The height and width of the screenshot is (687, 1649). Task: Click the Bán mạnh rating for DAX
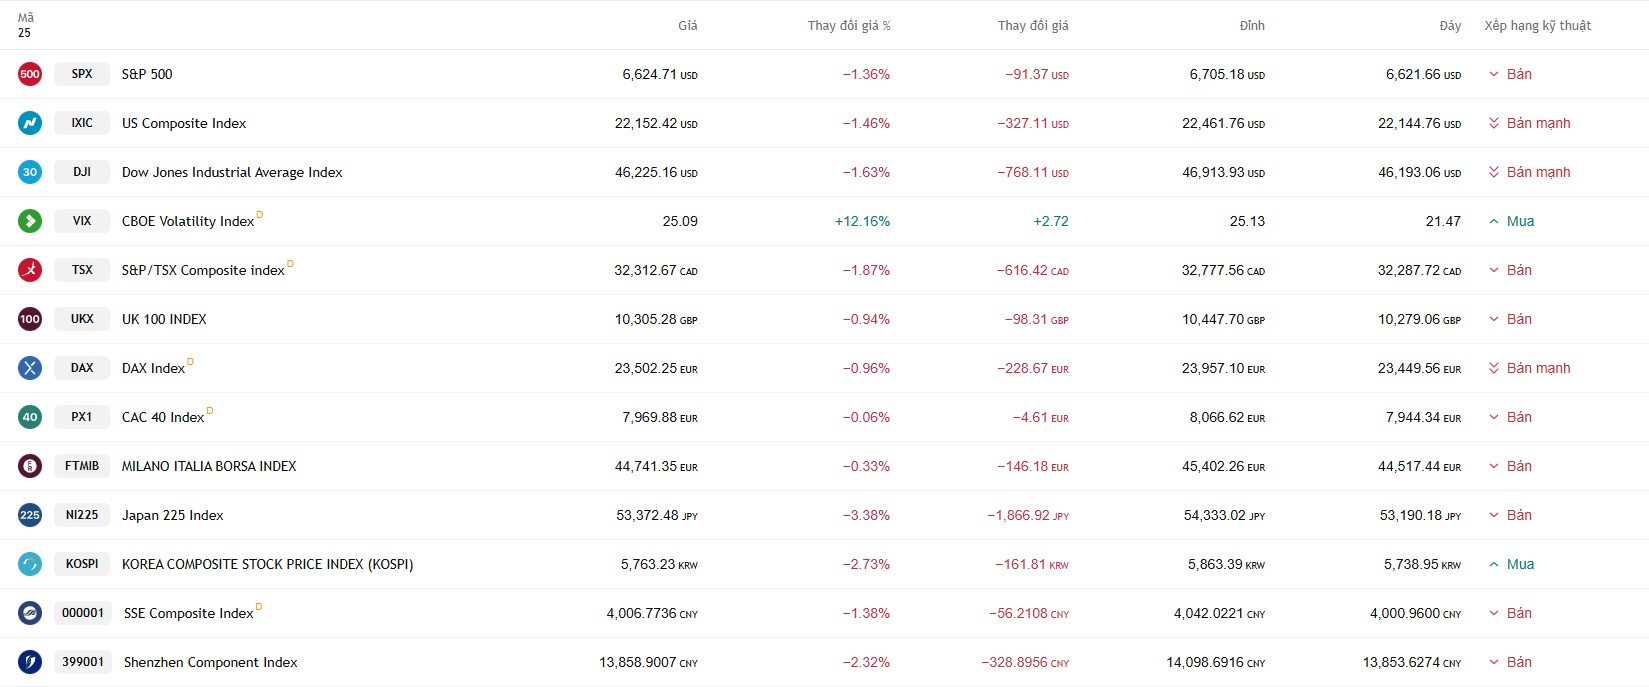(x=1537, y=368)
